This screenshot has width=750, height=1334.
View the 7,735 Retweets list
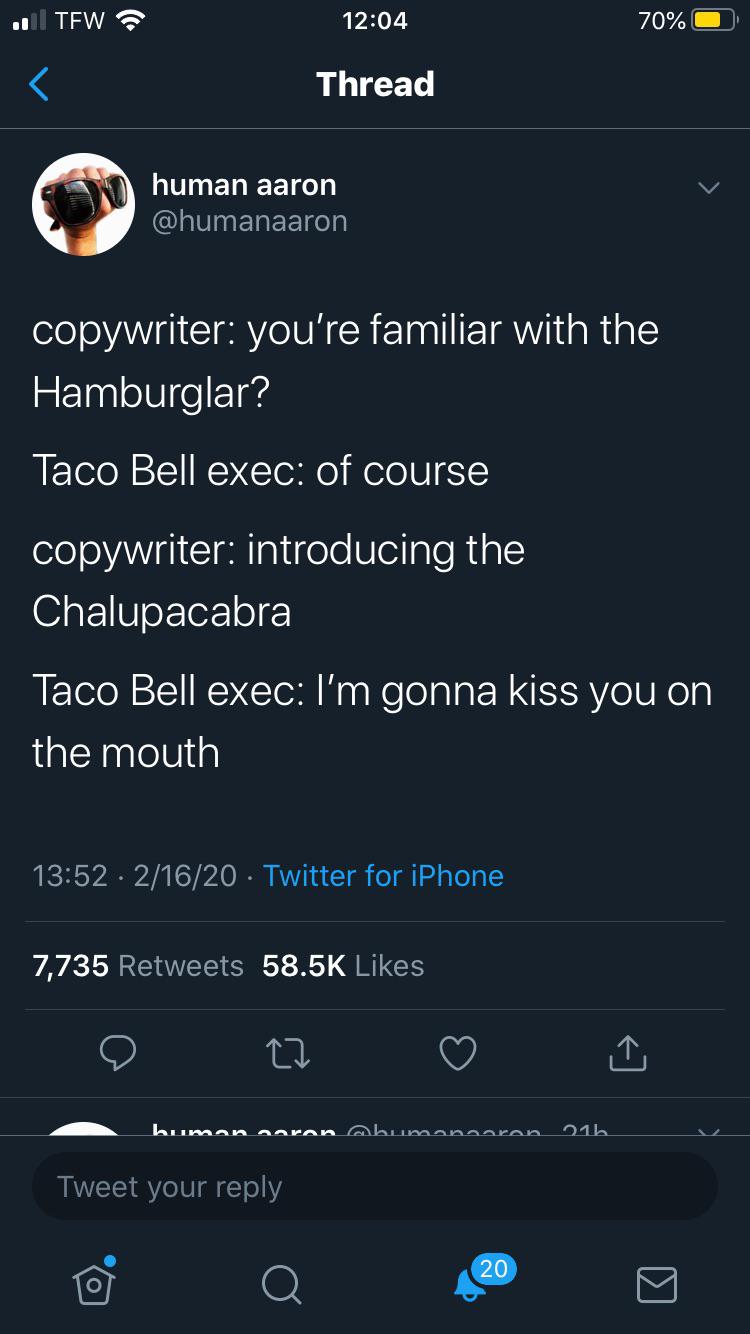pos(138,966)
